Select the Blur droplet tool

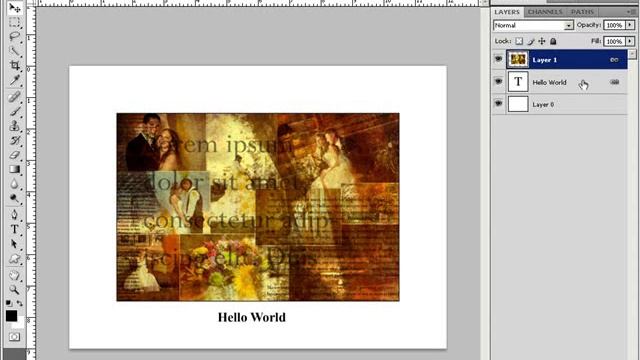[x=14, y=184]
